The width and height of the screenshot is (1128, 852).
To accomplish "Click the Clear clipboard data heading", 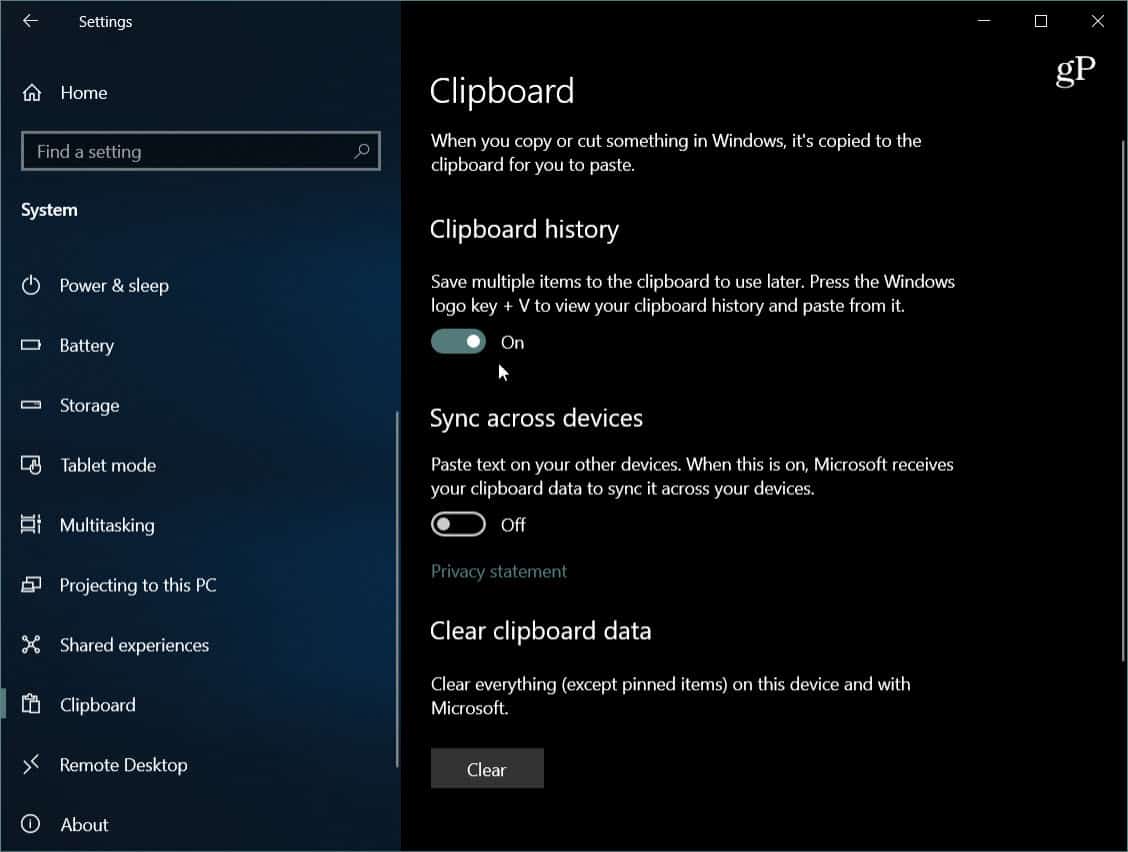I will [541, 631].
